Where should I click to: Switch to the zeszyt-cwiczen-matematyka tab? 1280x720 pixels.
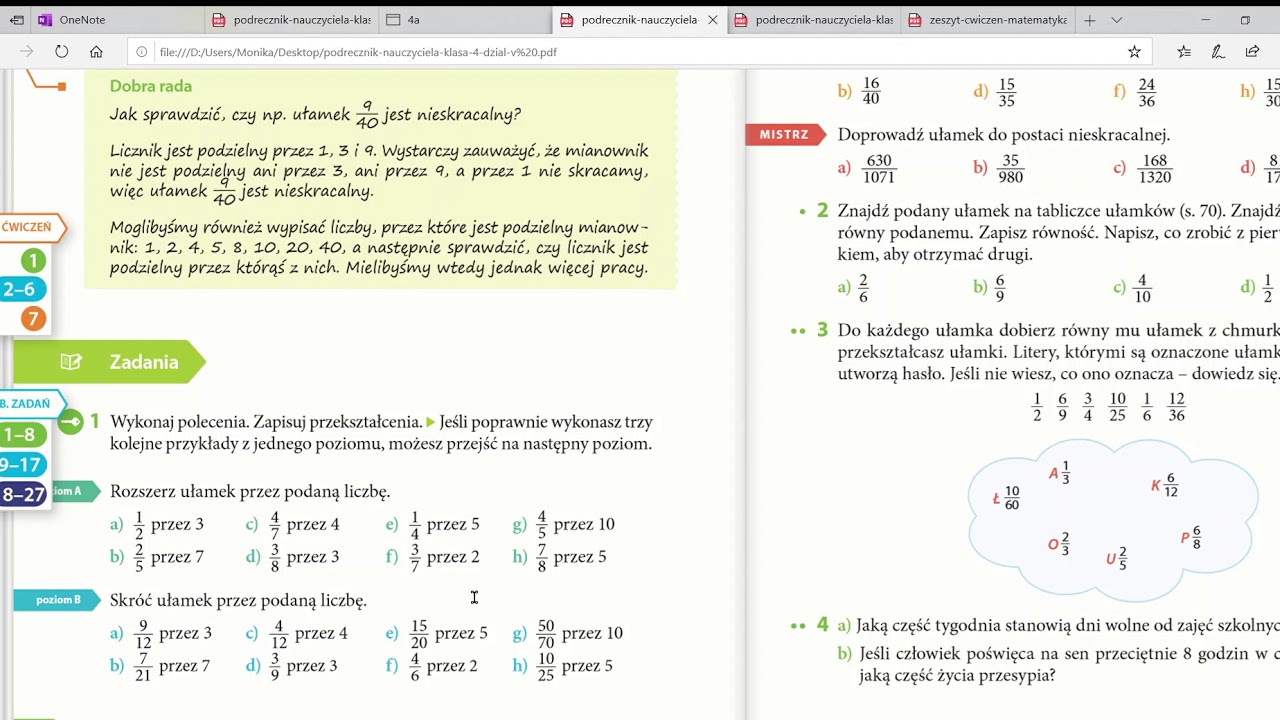click(x=988, y=20)
